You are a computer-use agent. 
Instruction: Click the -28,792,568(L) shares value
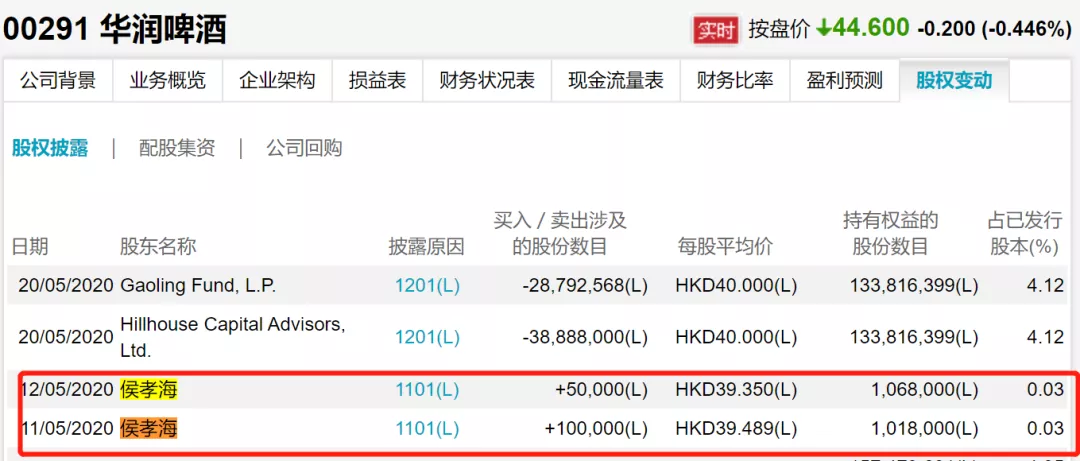click(585, 286)
